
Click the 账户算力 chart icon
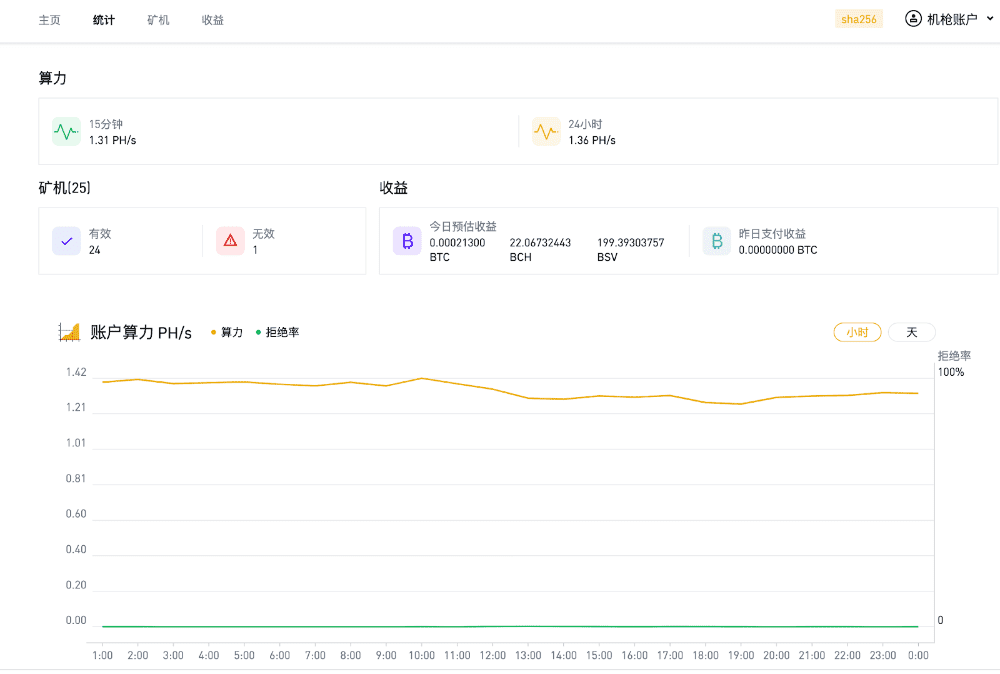pos(69,332)
